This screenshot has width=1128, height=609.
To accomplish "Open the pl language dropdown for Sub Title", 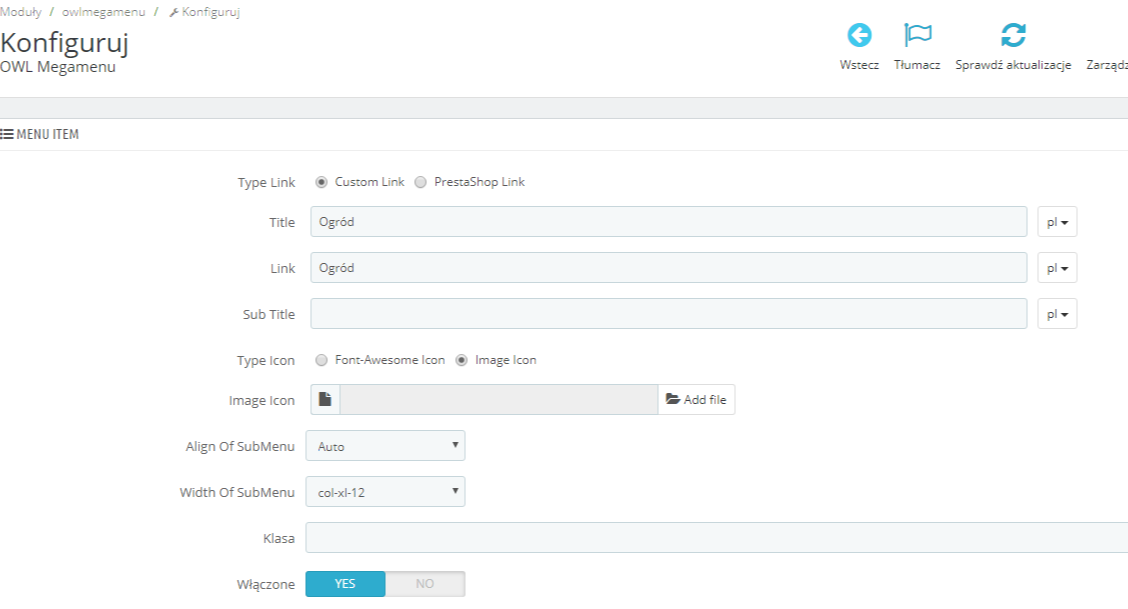I will pos(1057,313).
